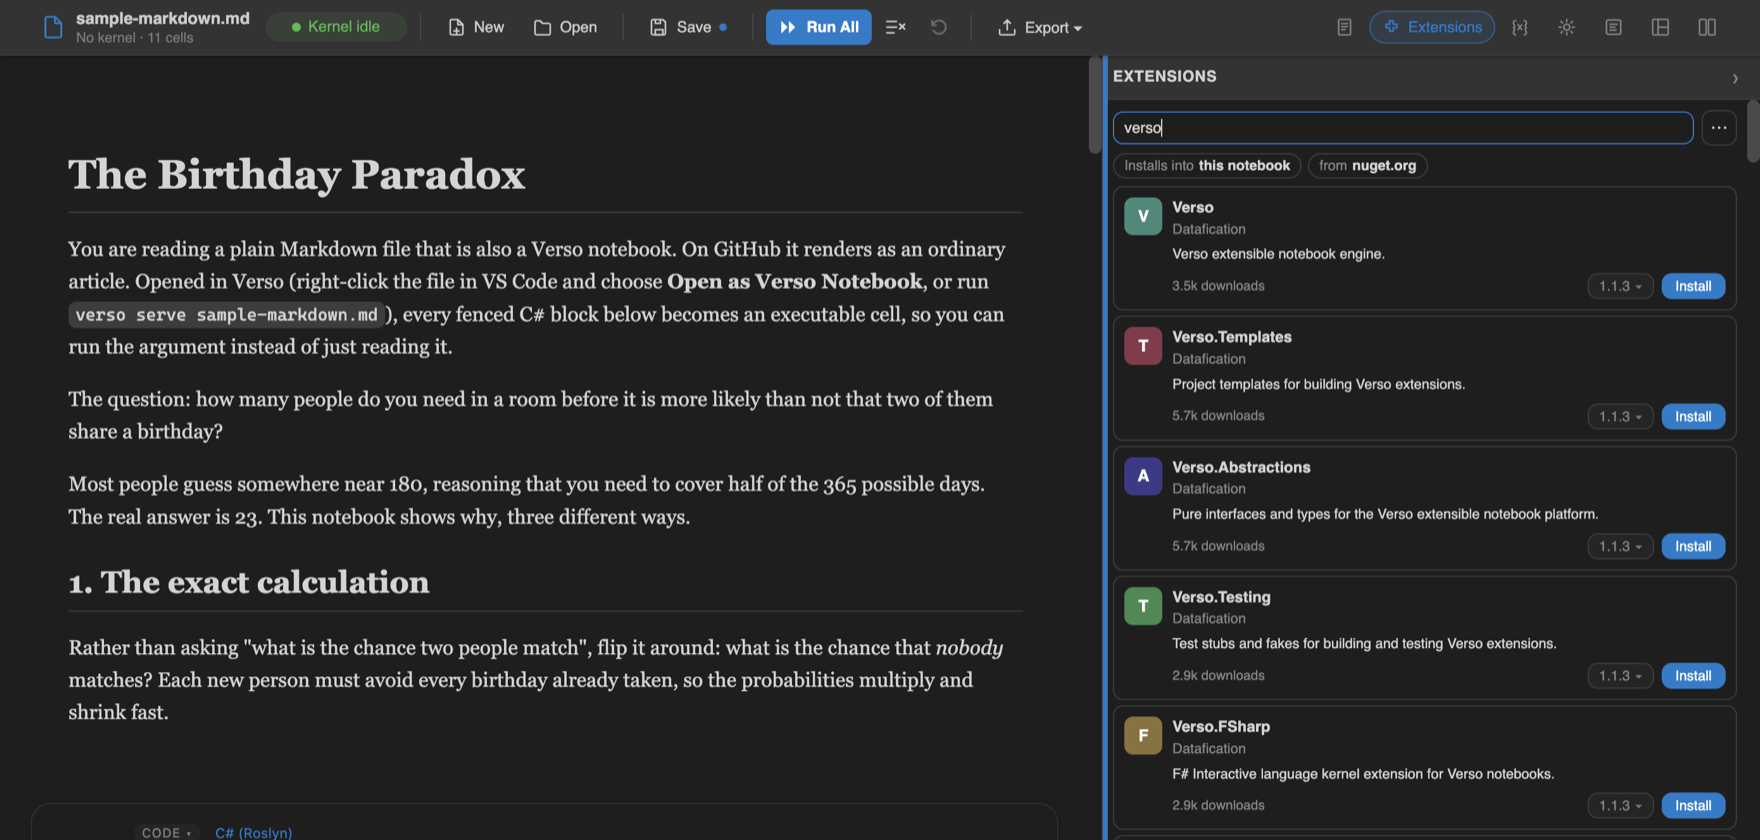Install Verso.Templates
1760x840 pixels.
pos(1693,416)
